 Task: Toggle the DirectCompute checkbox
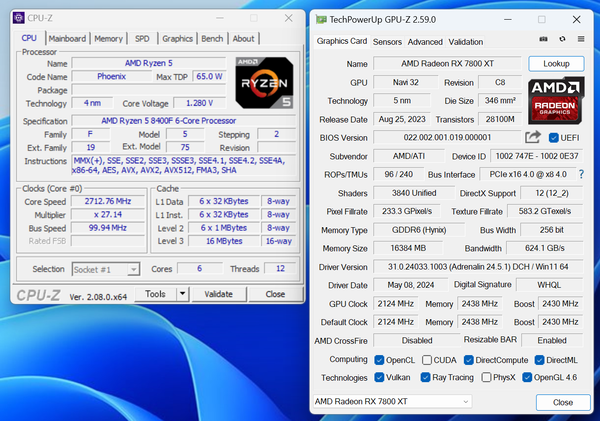[x=468, y=360]
